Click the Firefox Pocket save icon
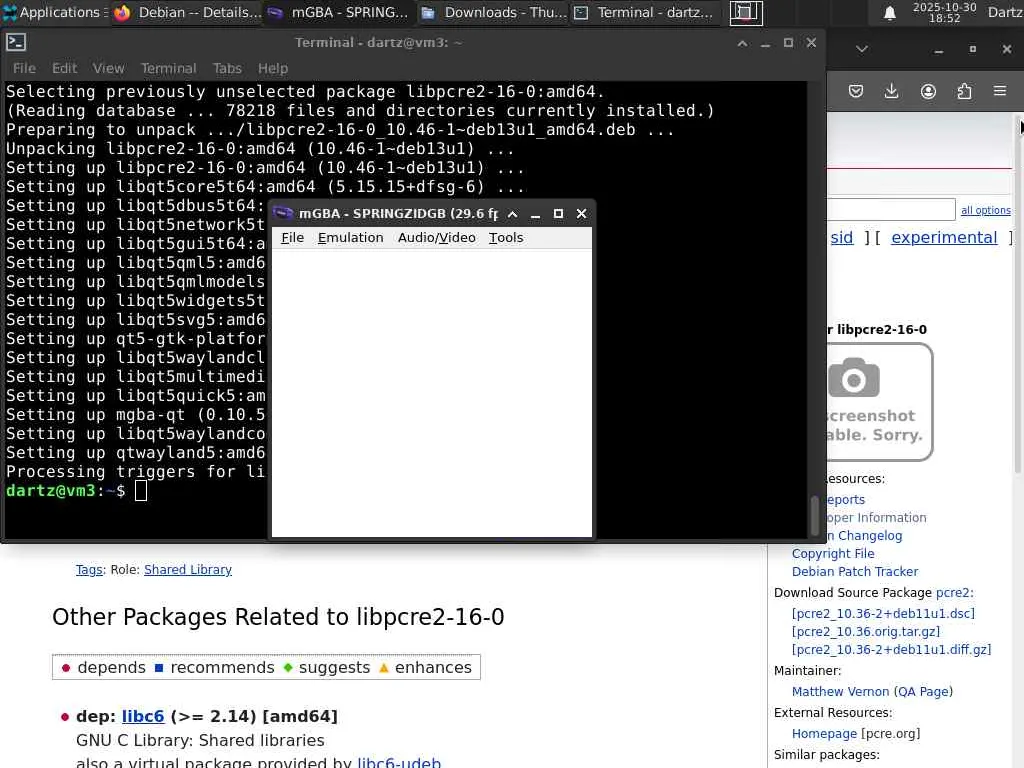 856,91
